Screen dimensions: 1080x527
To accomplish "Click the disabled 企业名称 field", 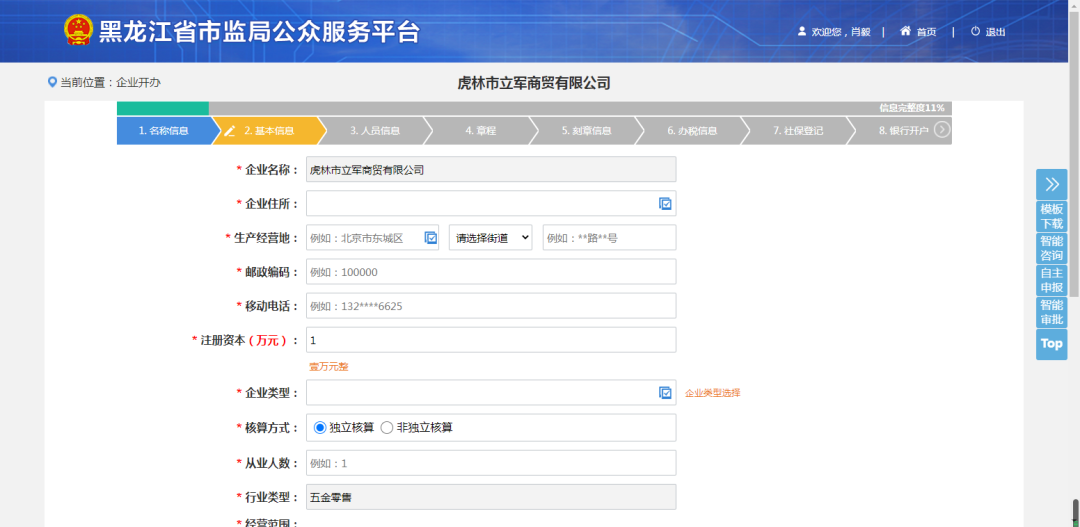I will (491, 169).
